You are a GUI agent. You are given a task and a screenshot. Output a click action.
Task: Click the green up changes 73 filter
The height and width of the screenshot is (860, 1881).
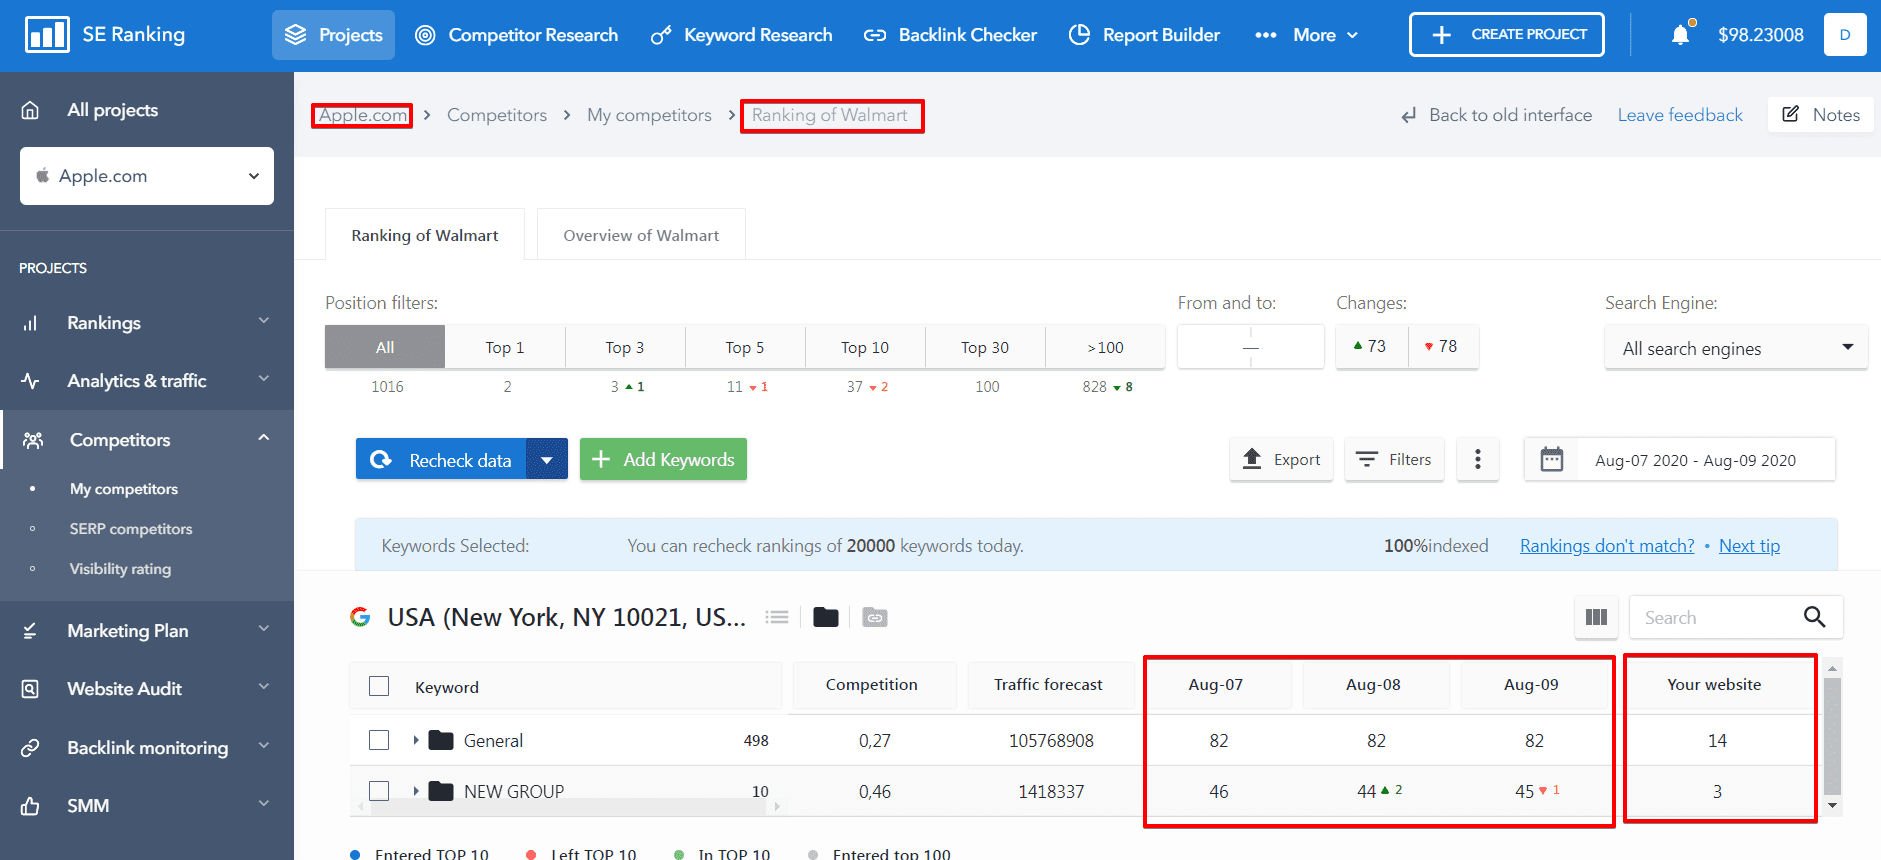tap(1371, 346)
